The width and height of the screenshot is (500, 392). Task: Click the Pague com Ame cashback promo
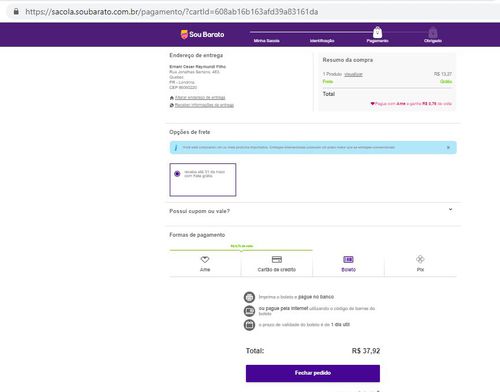411,104
